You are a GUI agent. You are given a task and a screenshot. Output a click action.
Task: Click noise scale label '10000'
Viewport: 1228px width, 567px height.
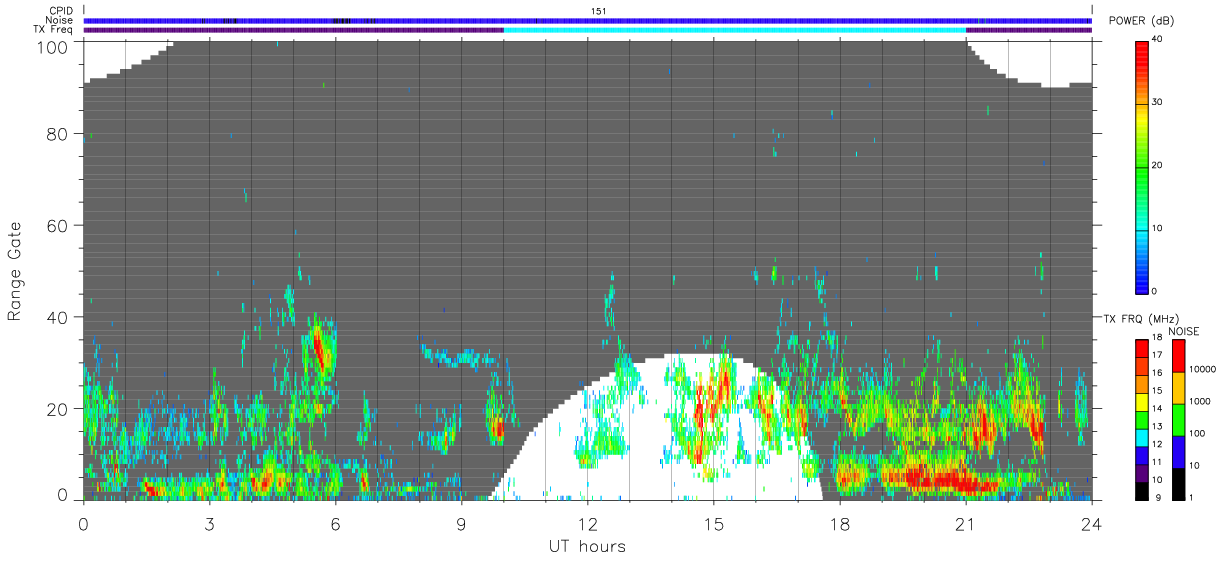[1200, 369]
